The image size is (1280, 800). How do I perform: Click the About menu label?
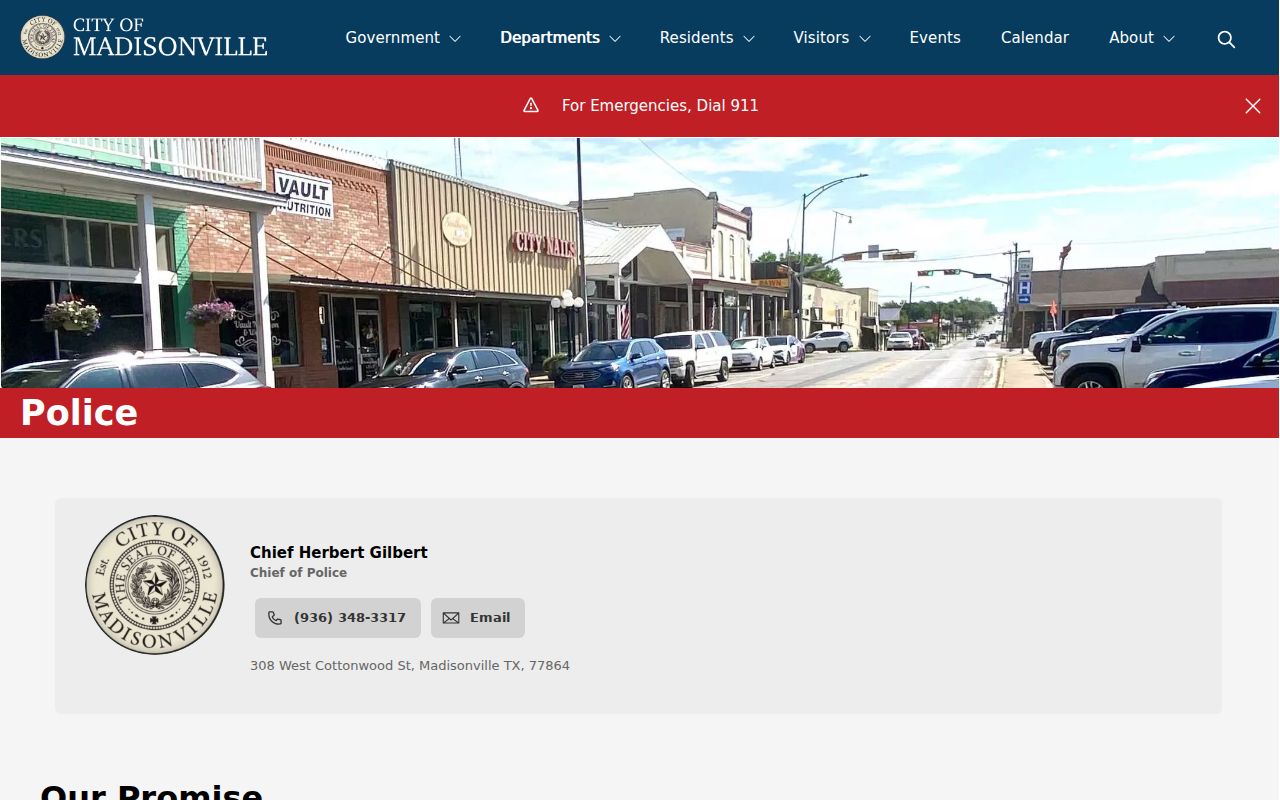[x=1131, y=37]
